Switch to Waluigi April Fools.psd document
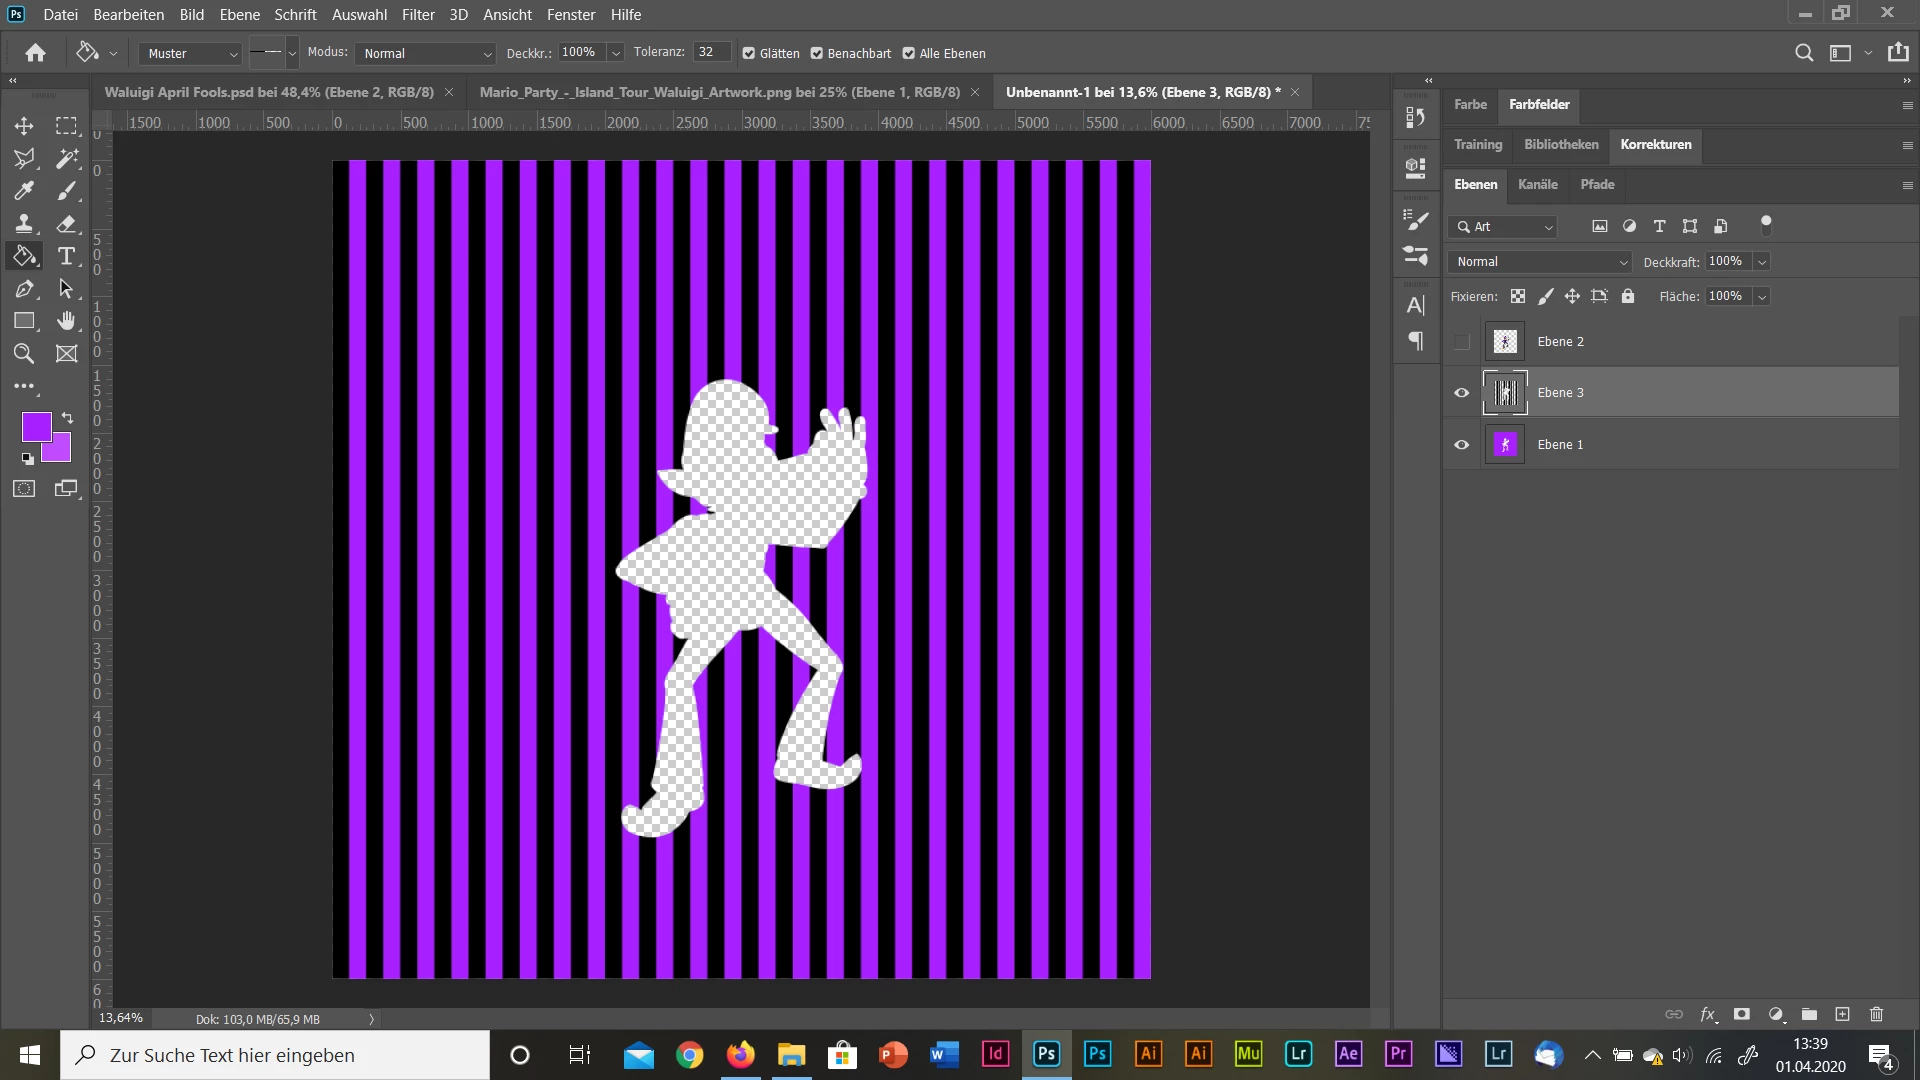The width and height of the screenshot is (1920, 1080). 269,92
